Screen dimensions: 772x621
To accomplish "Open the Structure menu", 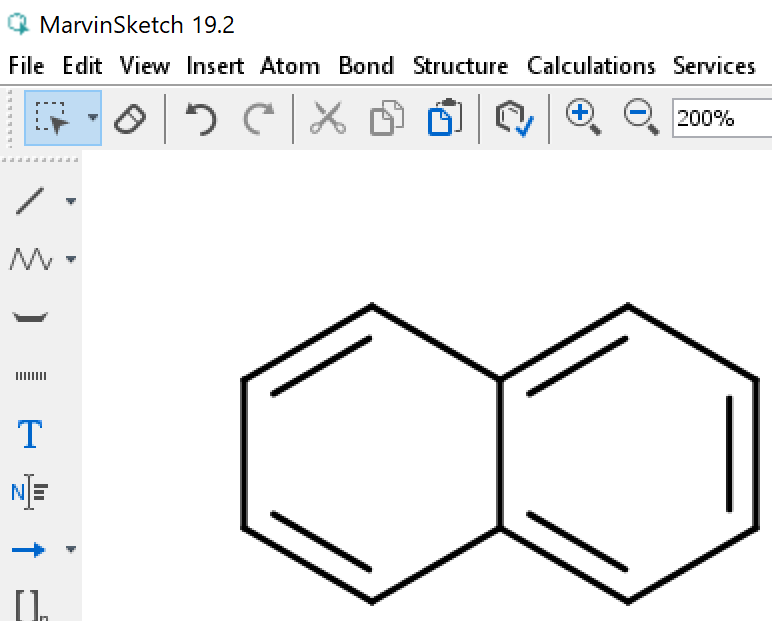I will [x=460, y=66].
